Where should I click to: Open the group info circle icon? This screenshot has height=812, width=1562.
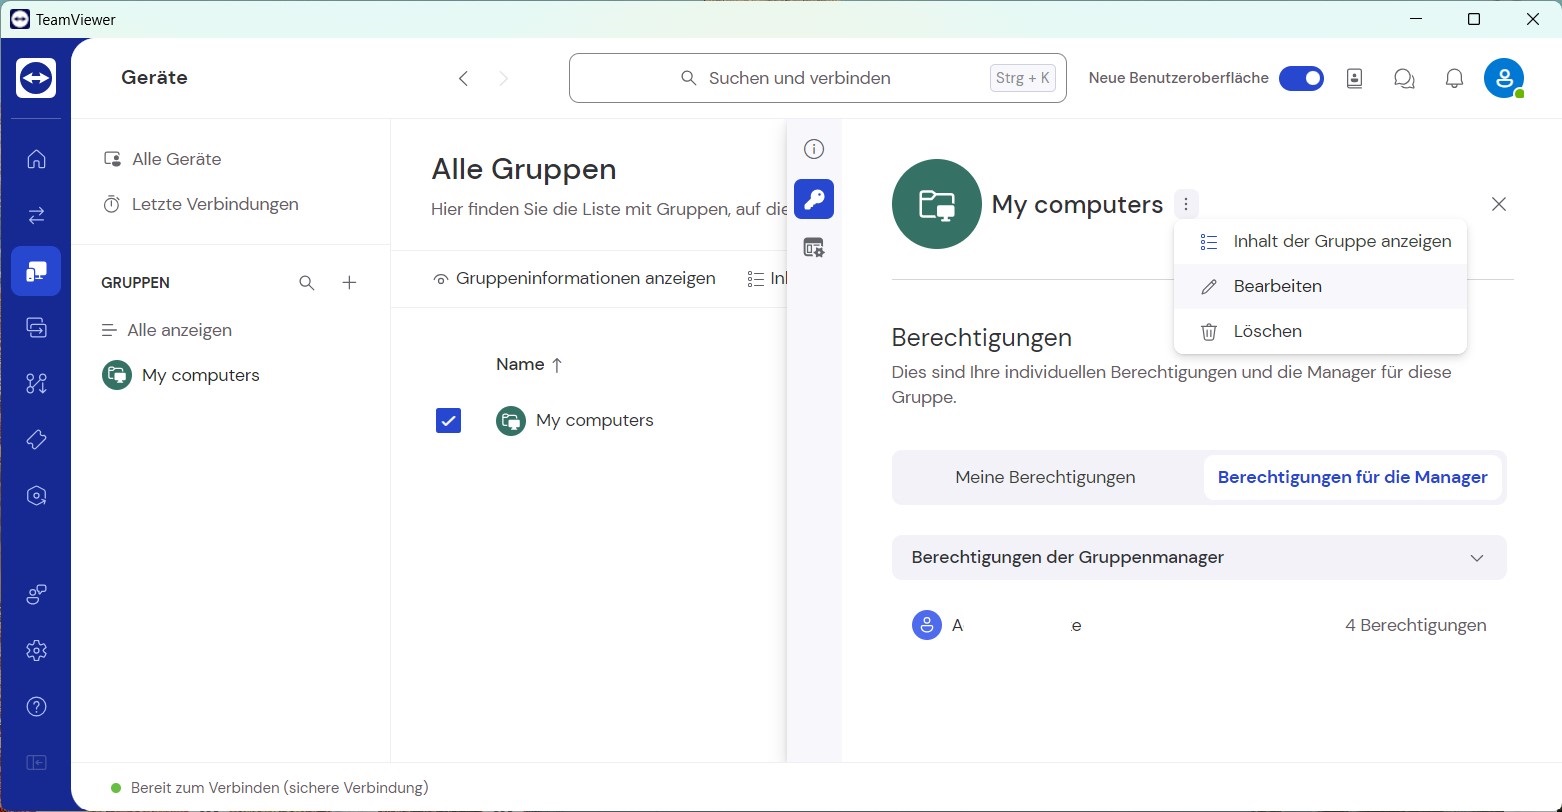(x=814, y=150)
